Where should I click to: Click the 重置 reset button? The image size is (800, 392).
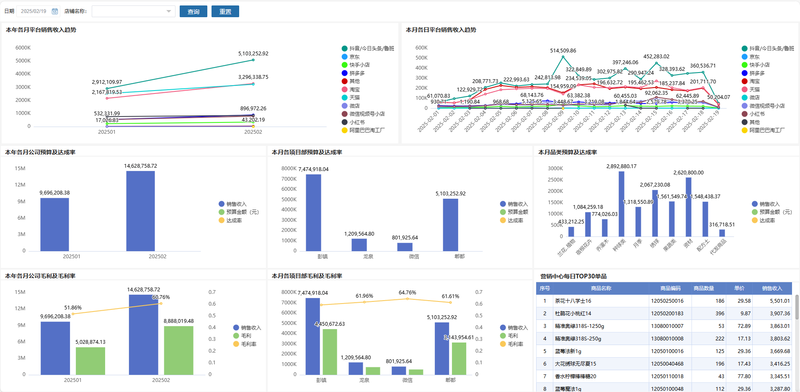tap(225, 11)
